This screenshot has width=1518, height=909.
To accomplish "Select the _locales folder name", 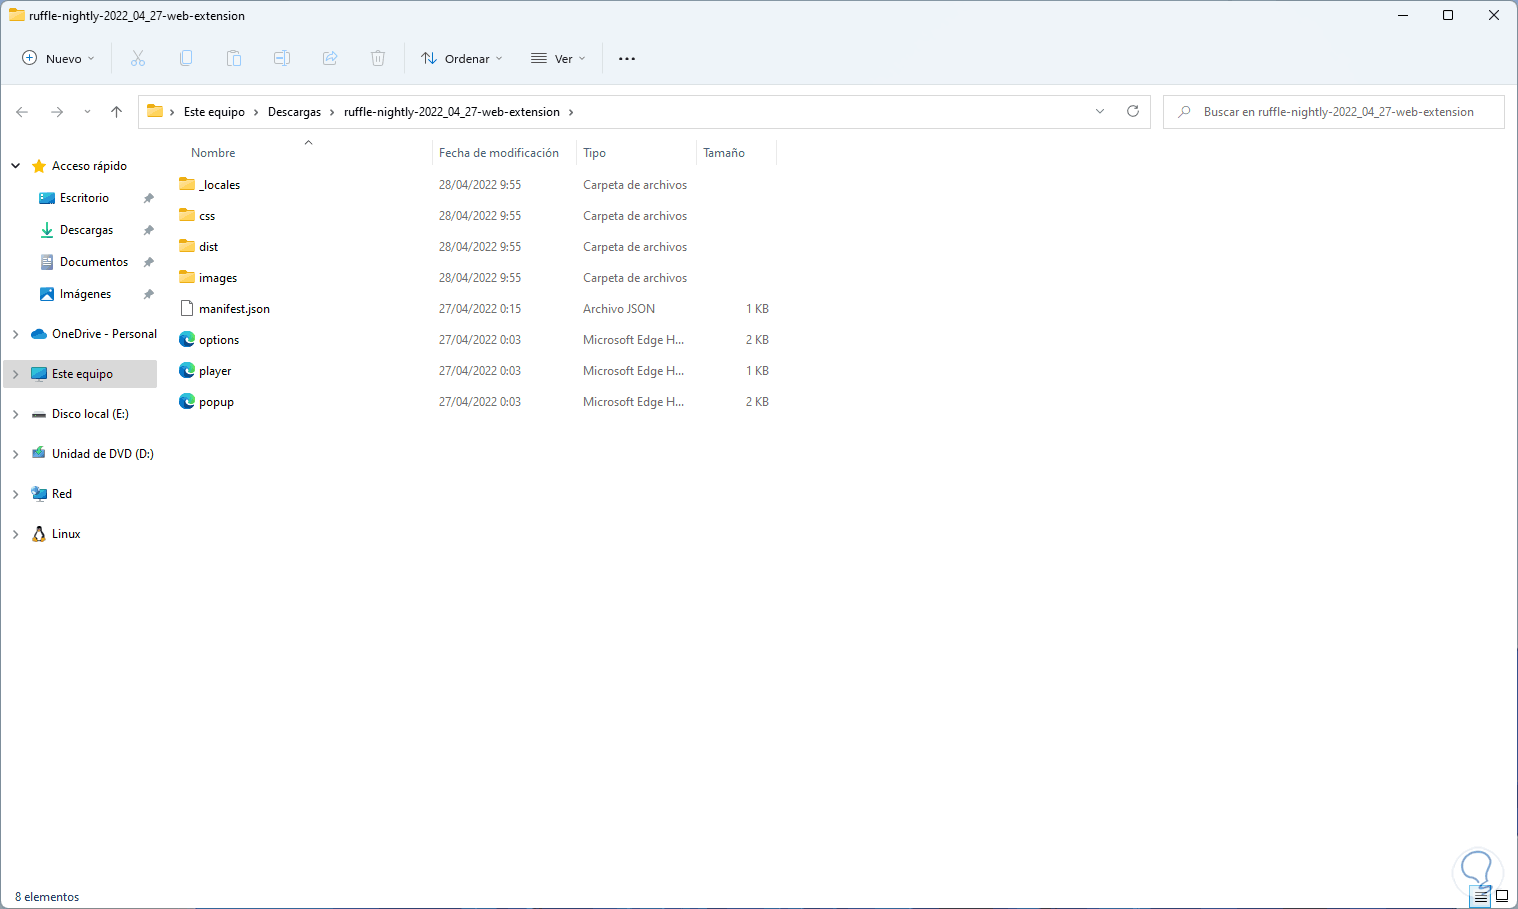I will [x=220, y=185].
